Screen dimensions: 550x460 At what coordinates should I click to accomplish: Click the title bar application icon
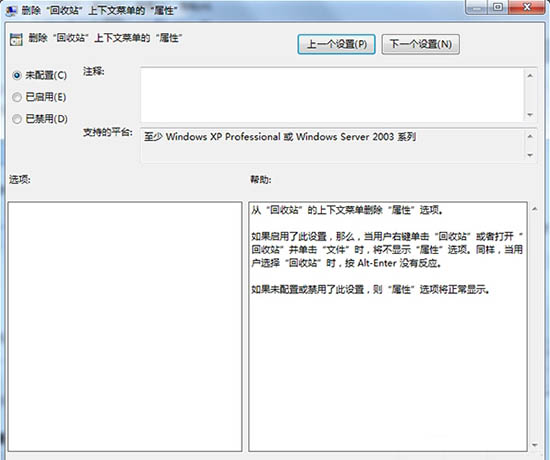[x=11, y=11]
